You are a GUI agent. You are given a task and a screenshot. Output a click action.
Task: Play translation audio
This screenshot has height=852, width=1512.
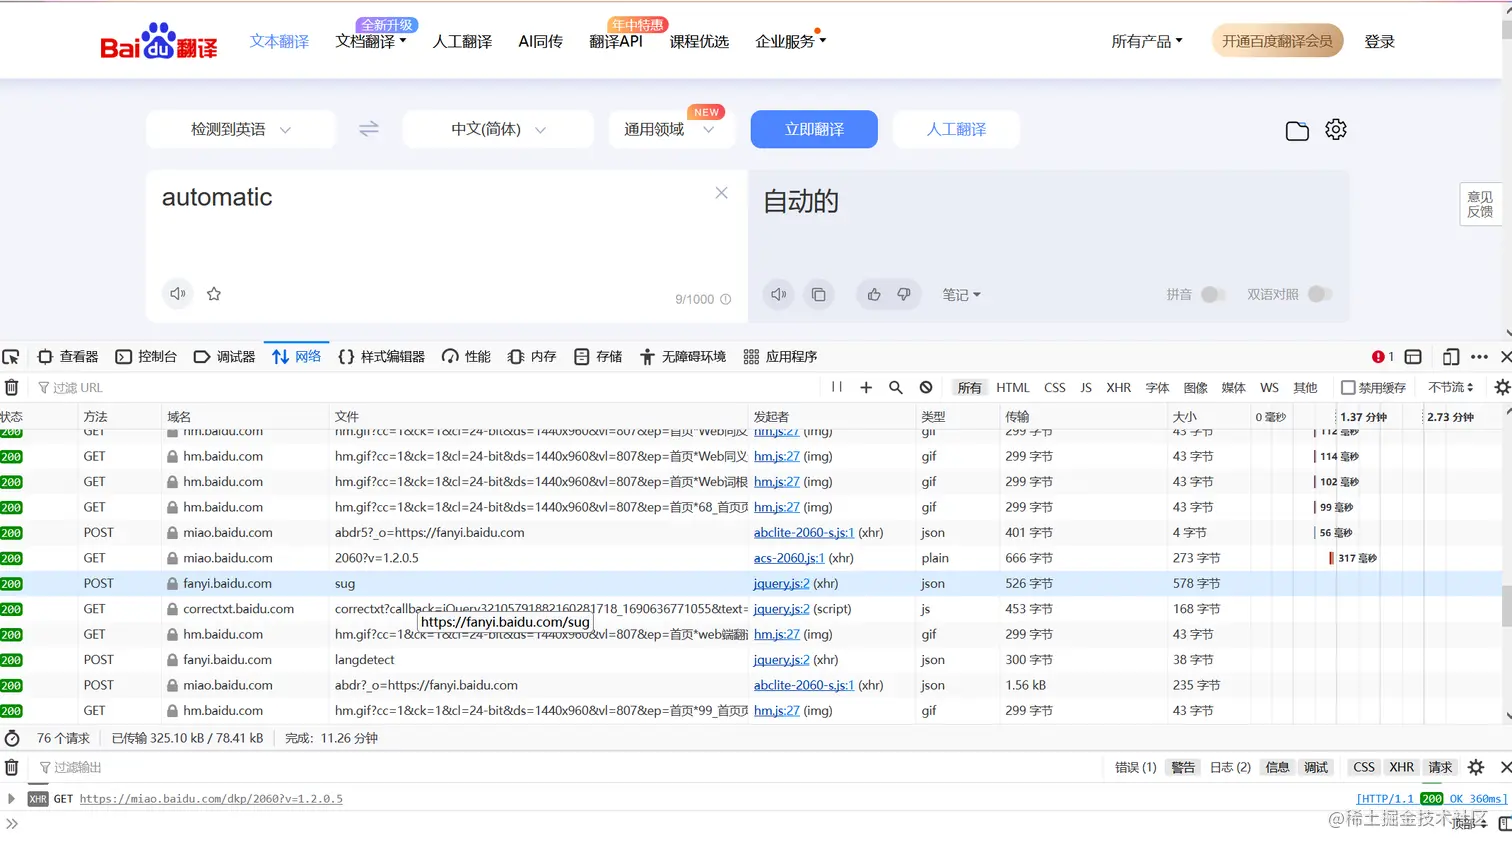(779, 294)
